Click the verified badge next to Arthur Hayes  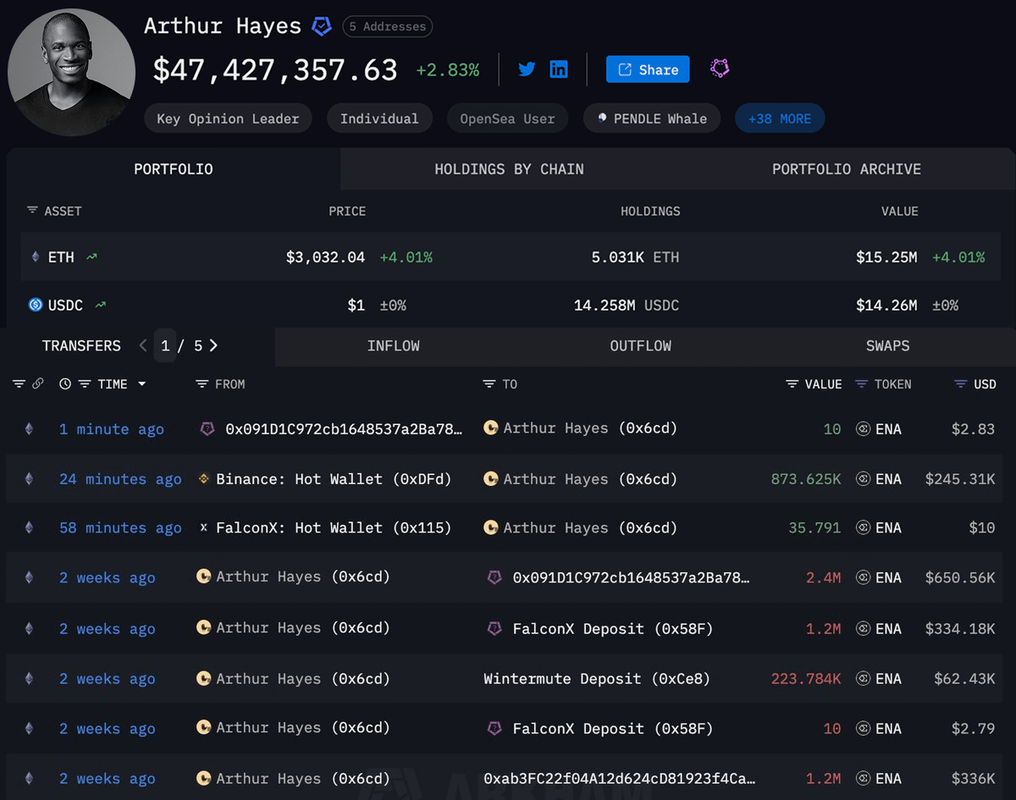click(x=321, y=27)
